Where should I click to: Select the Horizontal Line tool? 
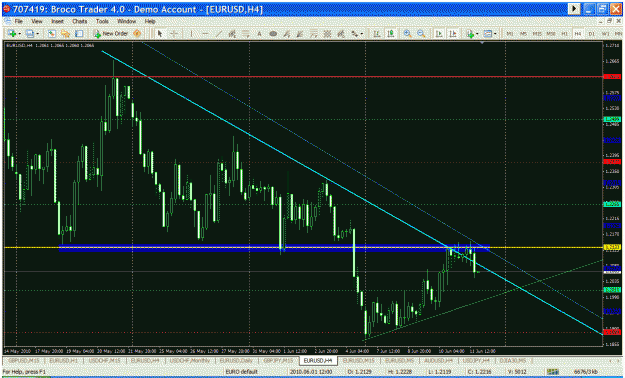point(205,34)
